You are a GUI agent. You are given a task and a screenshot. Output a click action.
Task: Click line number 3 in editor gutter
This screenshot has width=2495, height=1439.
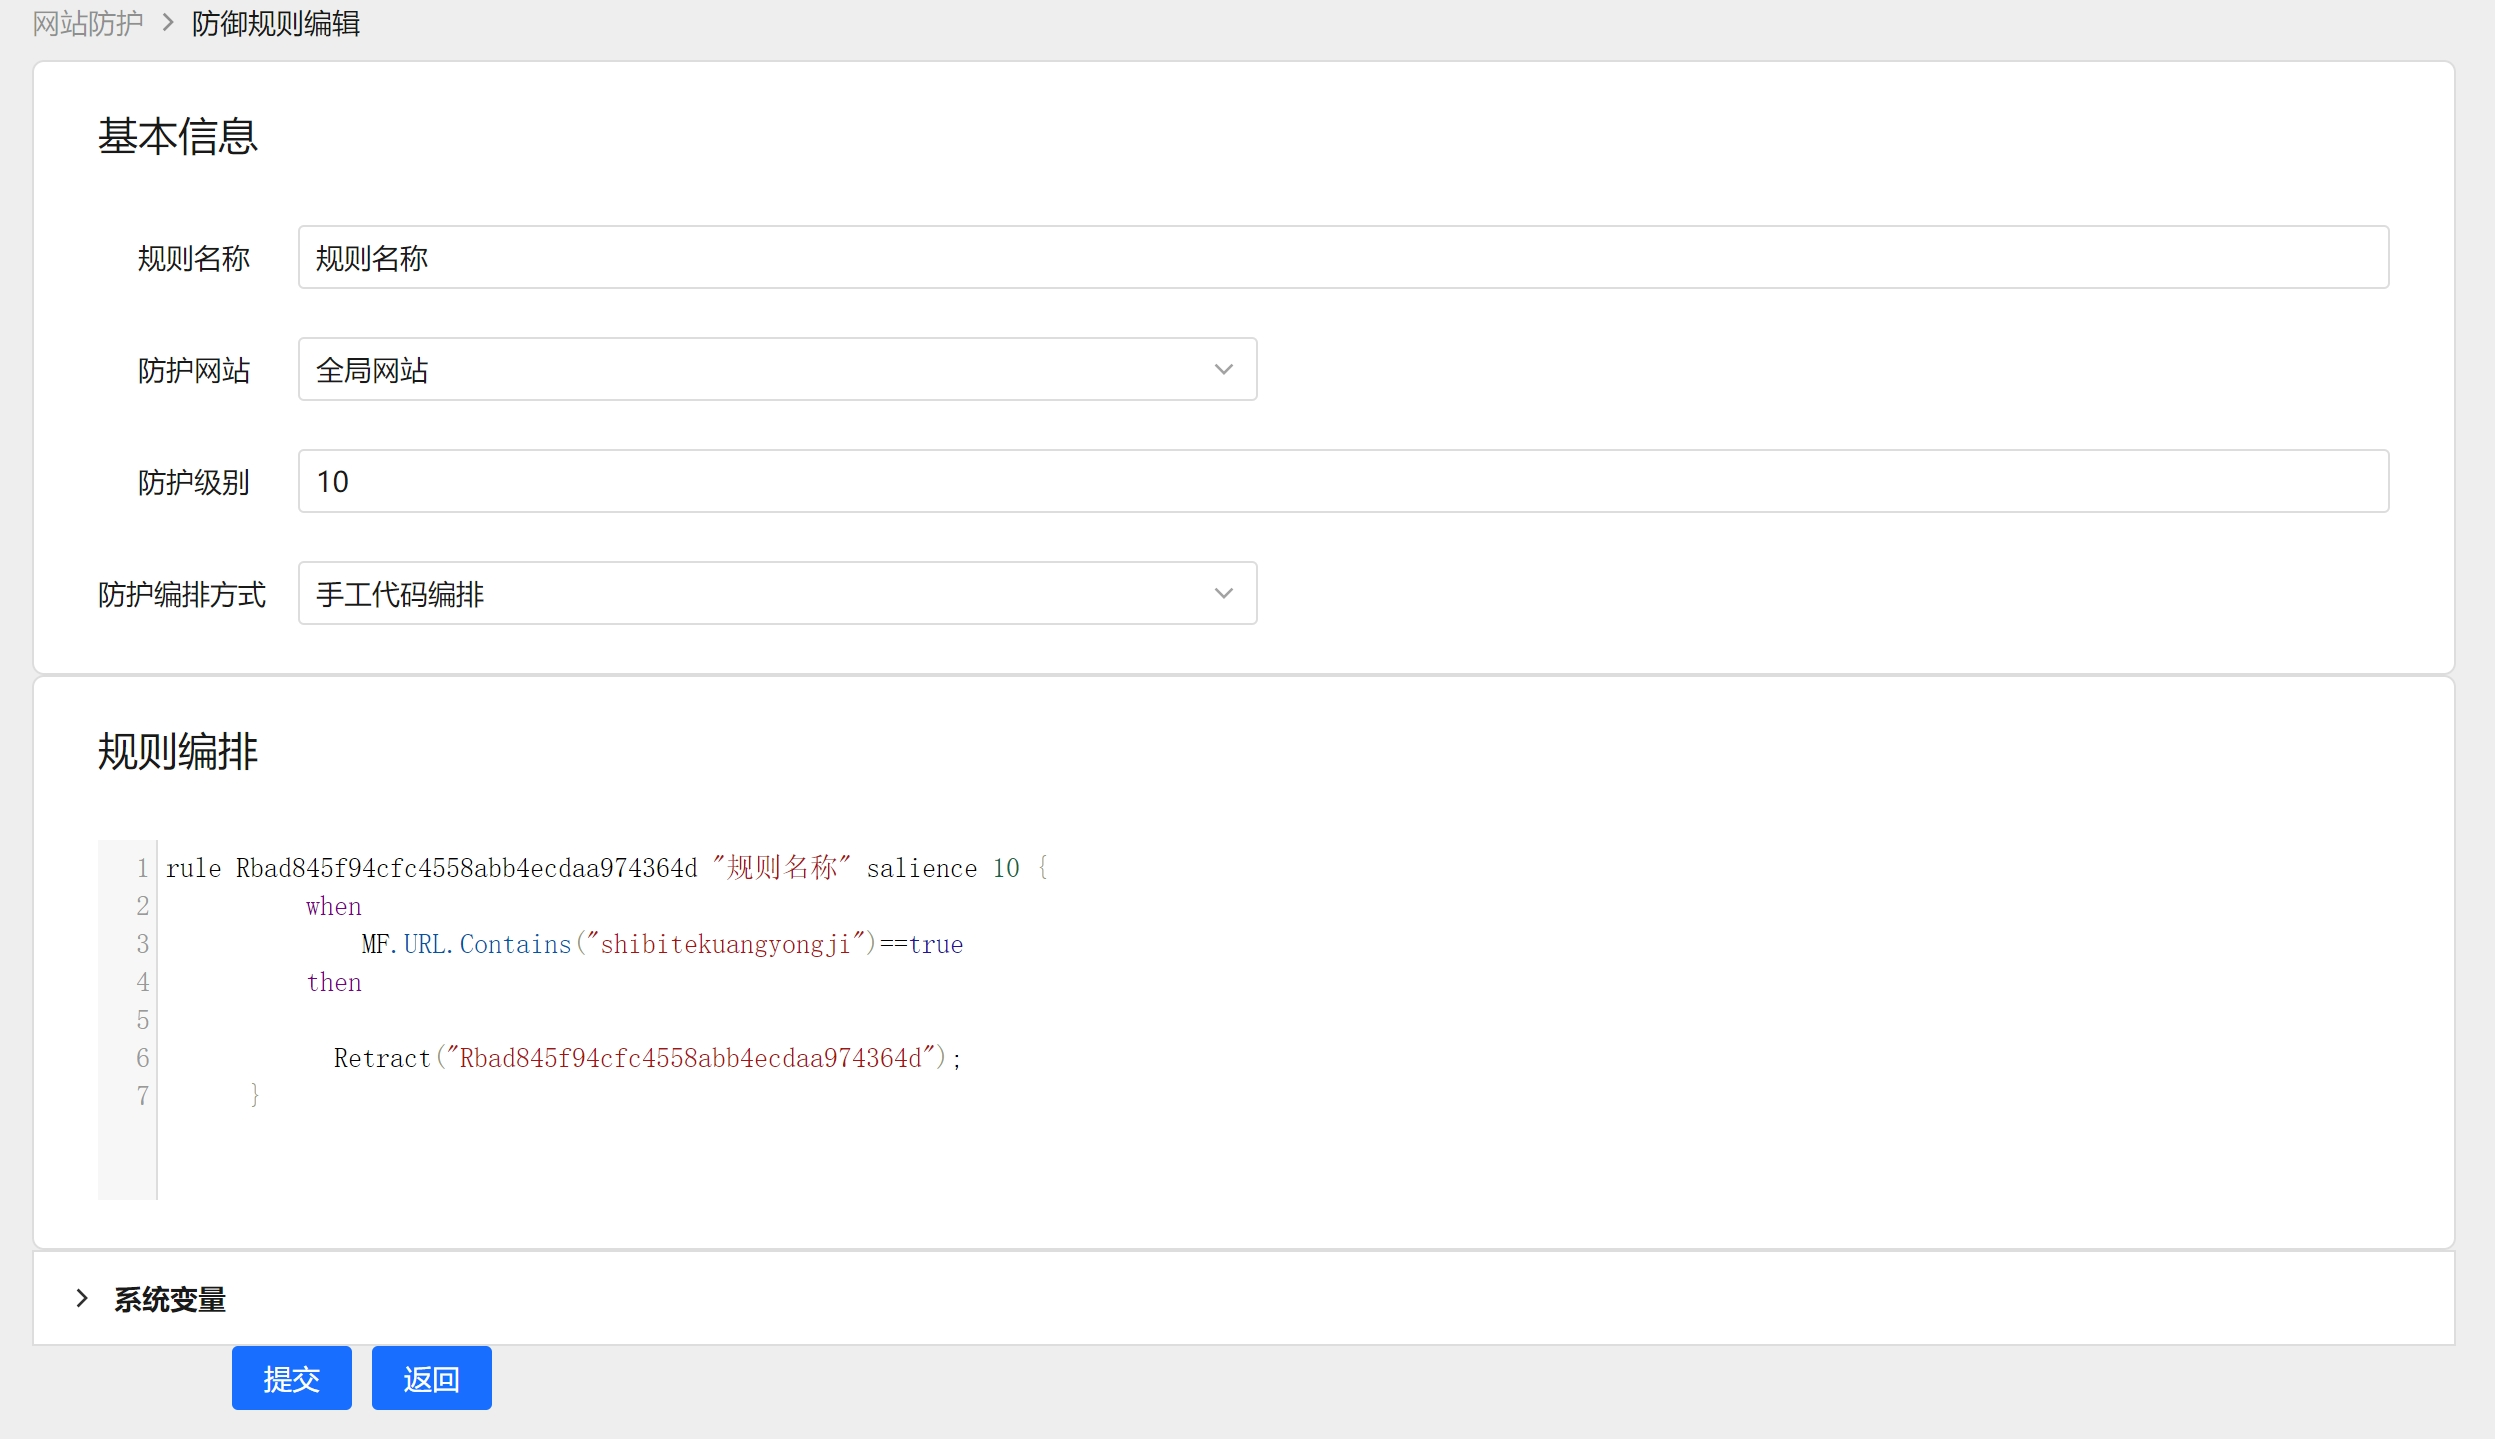[142, 944]
